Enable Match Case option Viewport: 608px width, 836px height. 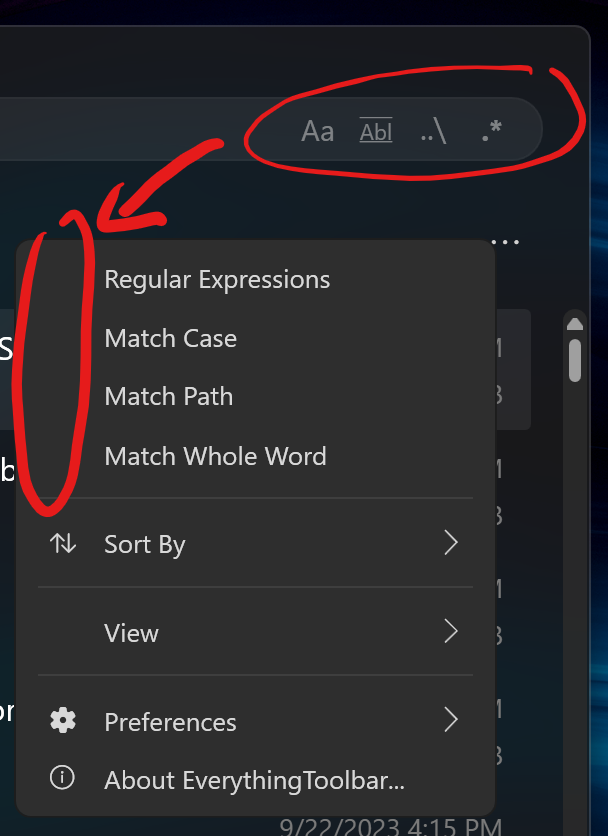tap(170, 338)
